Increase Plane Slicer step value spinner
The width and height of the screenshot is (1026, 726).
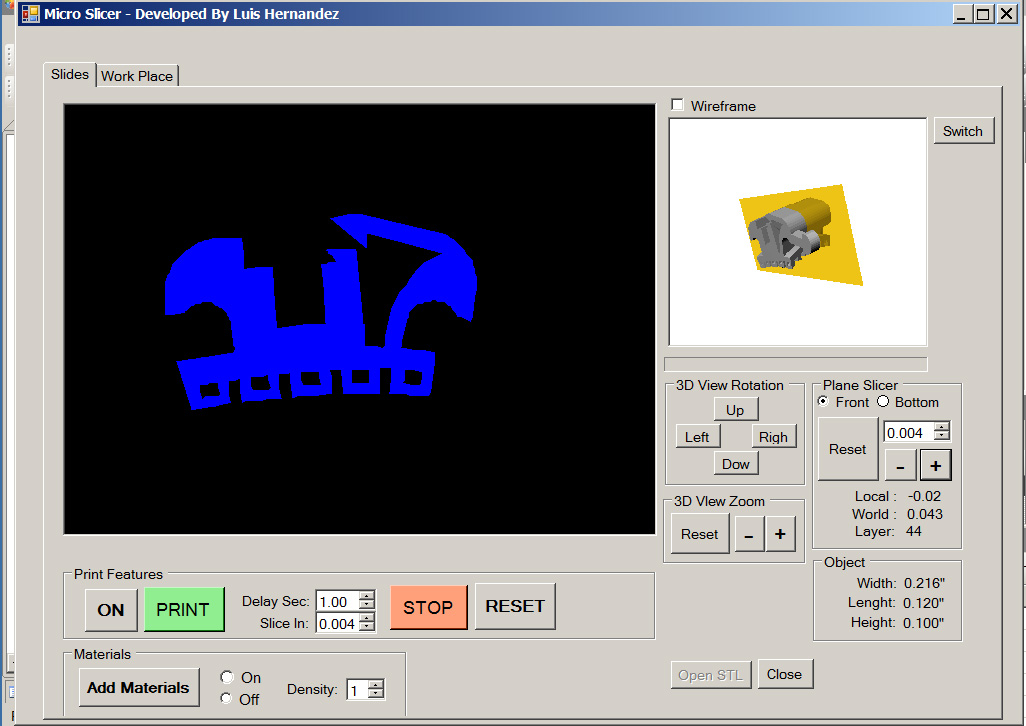pos(942,427)
